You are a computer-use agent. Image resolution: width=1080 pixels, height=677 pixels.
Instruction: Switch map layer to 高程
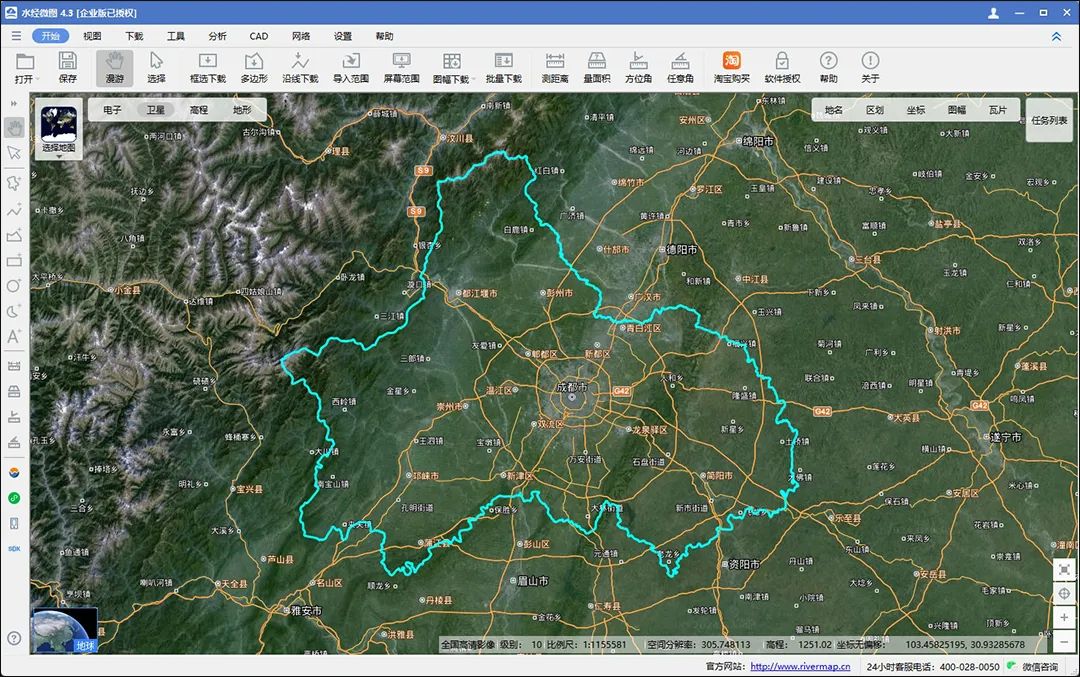(x=198, y=110)
